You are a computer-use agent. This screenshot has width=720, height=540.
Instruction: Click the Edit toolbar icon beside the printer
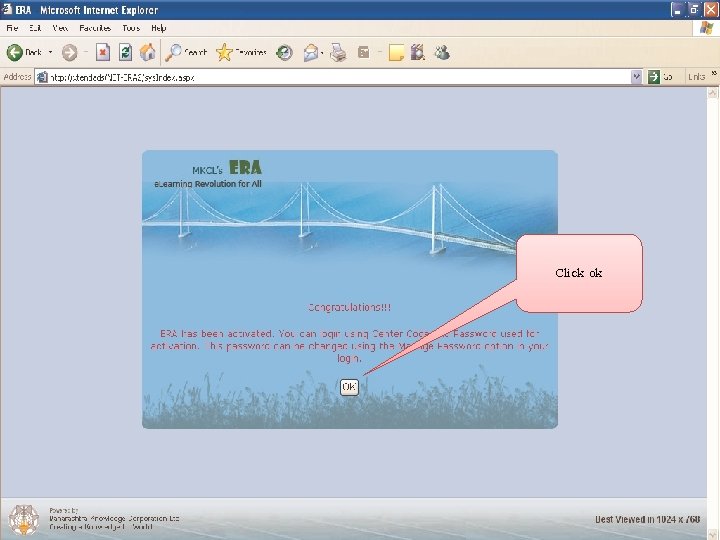point(364,52)
